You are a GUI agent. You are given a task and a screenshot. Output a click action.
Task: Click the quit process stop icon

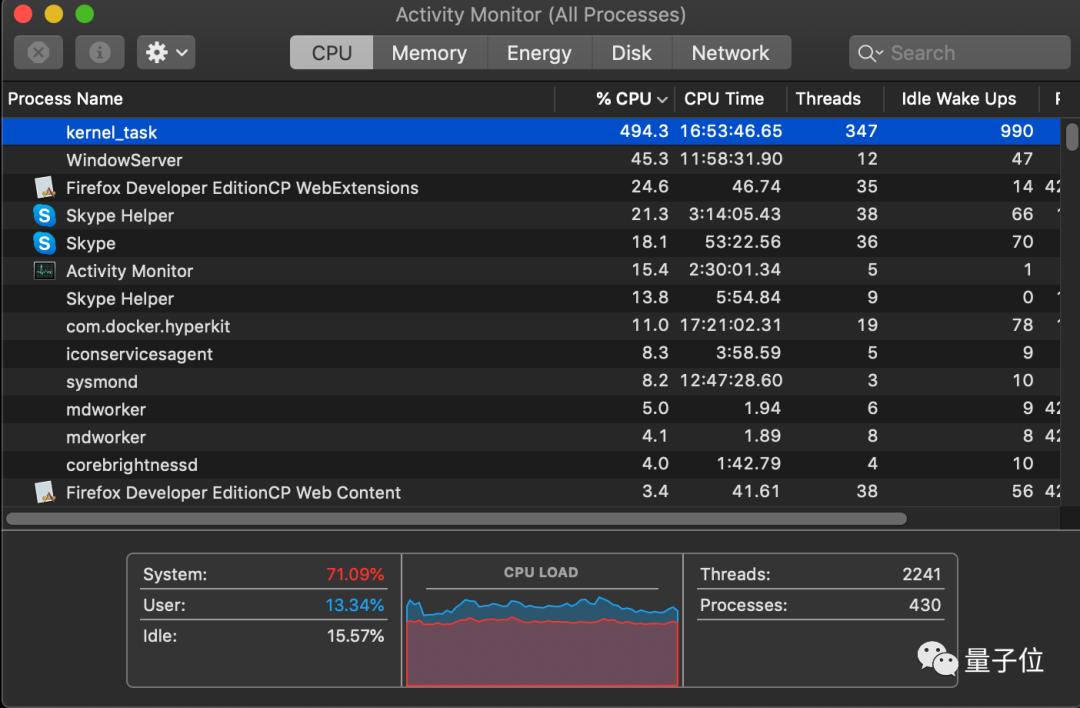[38, 53]
